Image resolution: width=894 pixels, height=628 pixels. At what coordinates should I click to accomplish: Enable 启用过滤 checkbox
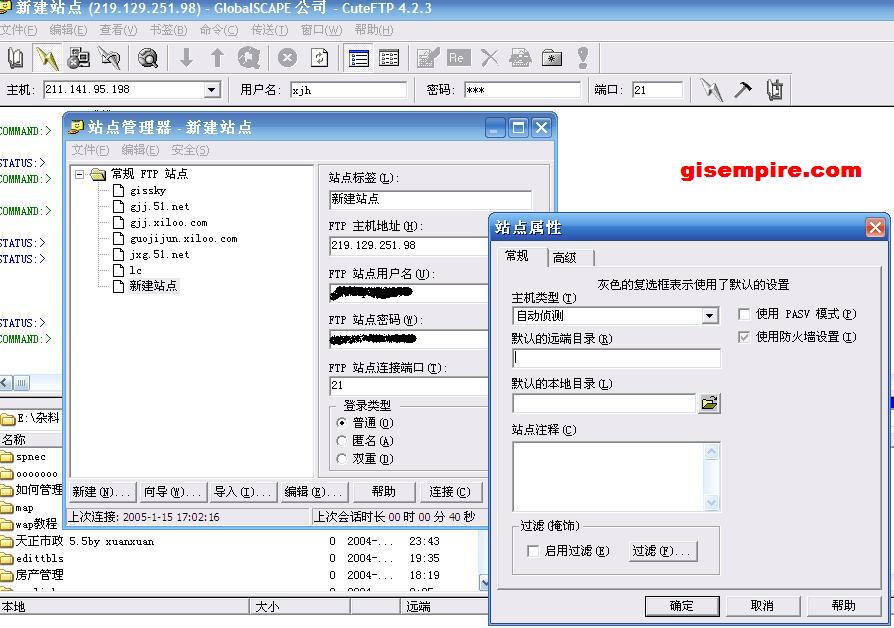[533, 551]
